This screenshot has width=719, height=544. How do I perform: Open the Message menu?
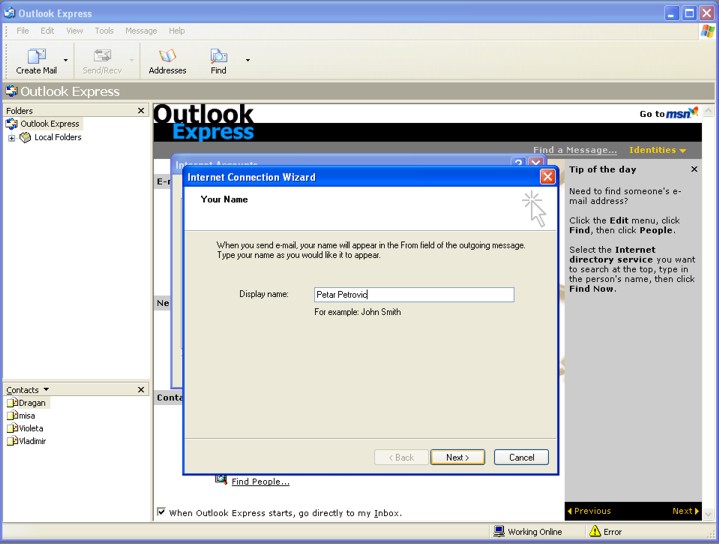(x=141, y=31)
